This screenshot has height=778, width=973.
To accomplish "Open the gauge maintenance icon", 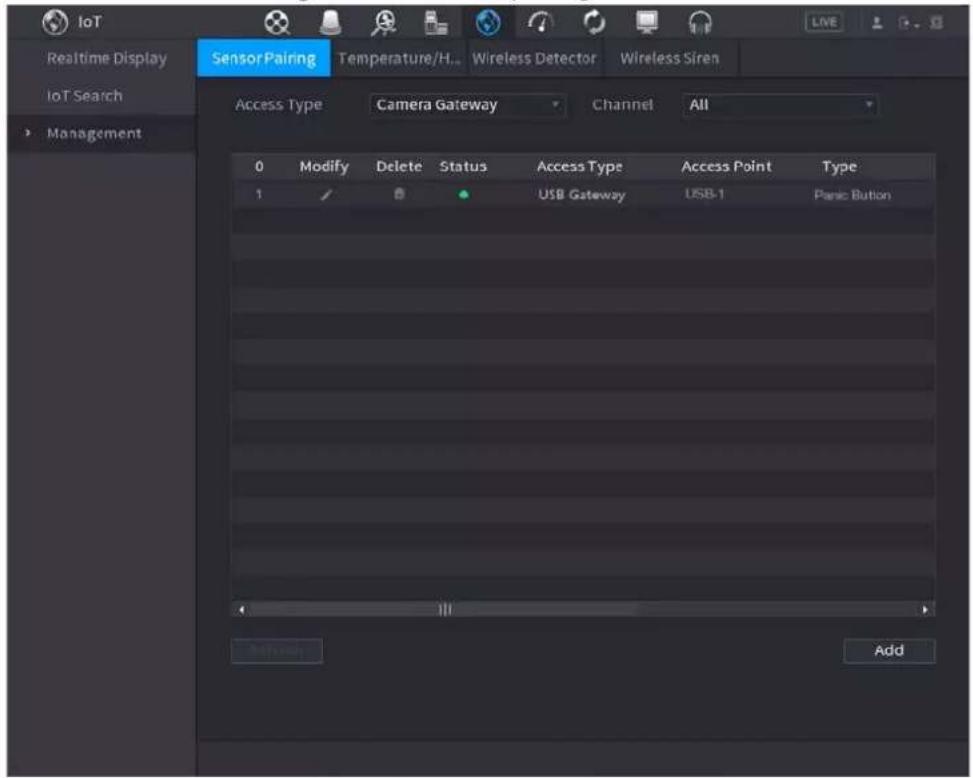I will click(x=540, y=23).
